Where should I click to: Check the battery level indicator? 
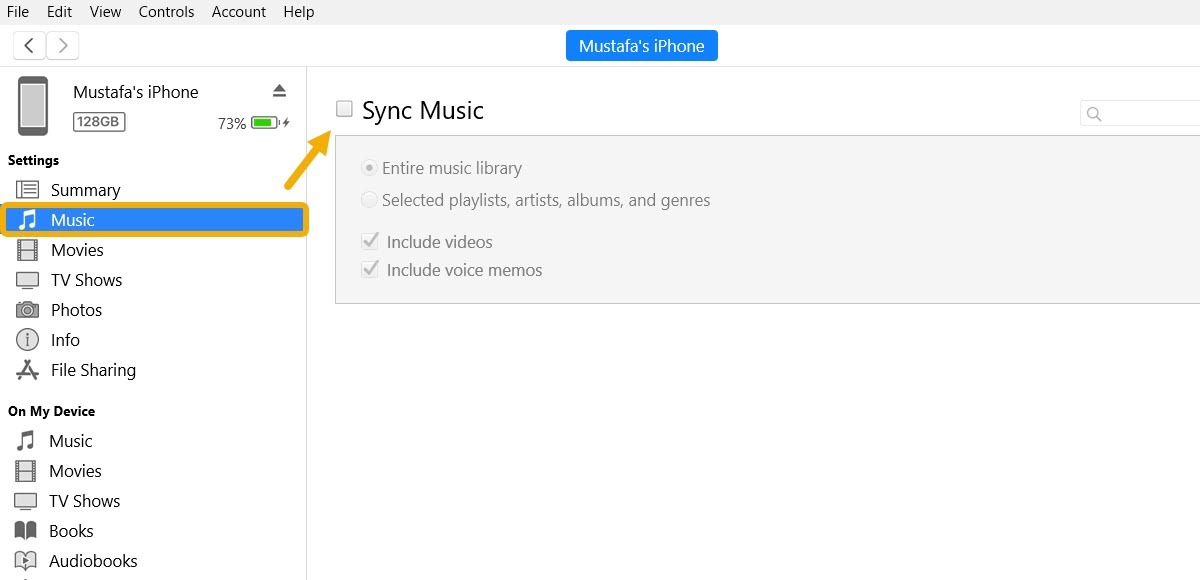[x=266, y=122]
